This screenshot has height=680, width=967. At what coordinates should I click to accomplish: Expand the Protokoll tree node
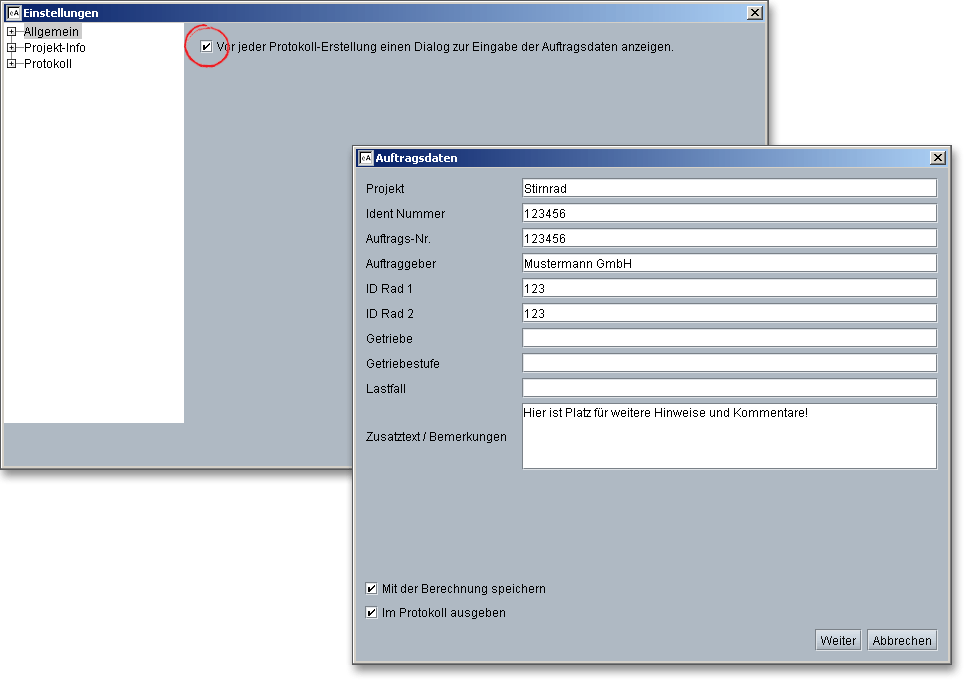pyautogui.click(x=12, y=64)
